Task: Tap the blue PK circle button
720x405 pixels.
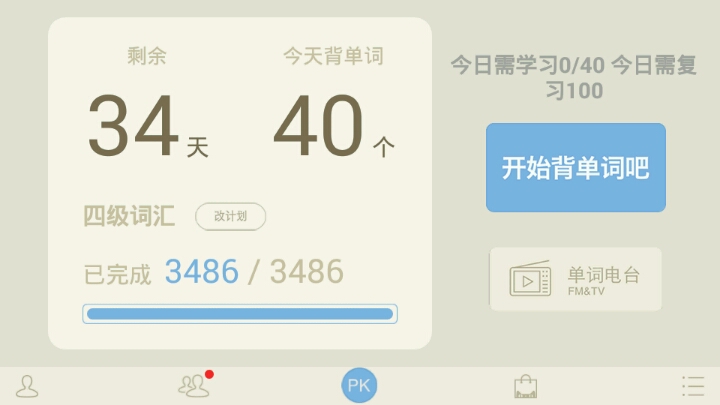Action: [x=359, y=385]
